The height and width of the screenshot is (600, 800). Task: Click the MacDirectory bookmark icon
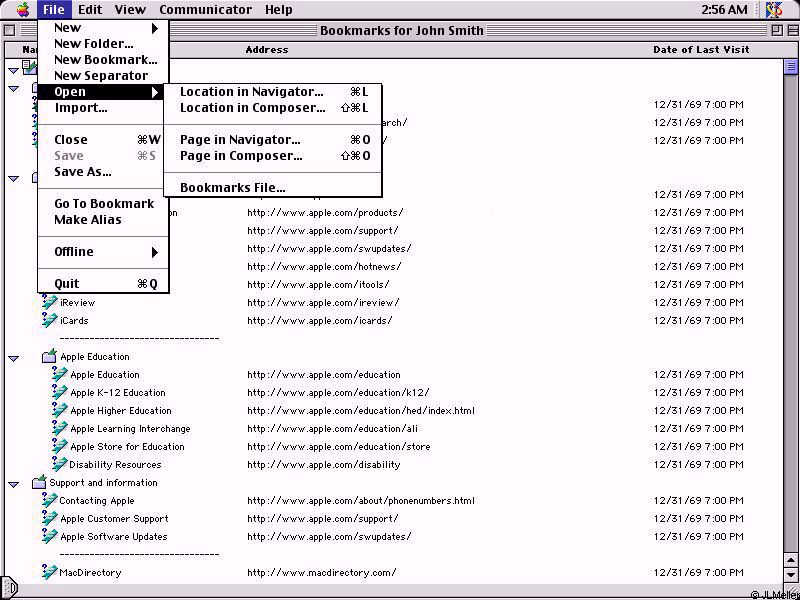(50, 573)
